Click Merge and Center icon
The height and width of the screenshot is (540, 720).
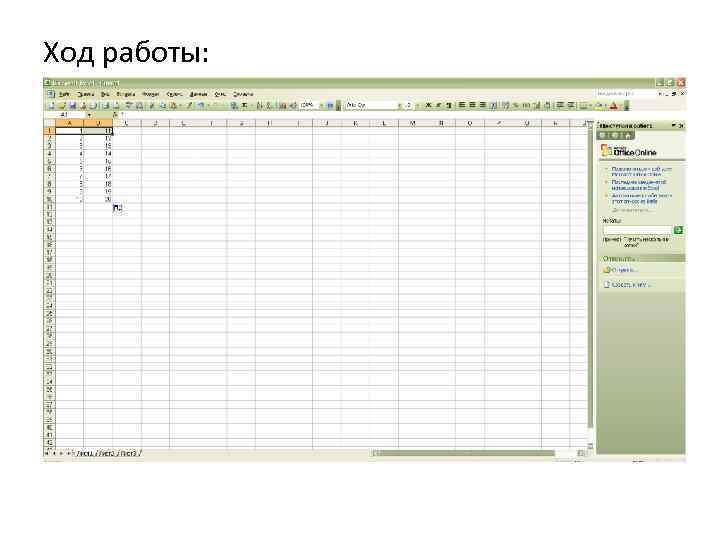point(494,105)
